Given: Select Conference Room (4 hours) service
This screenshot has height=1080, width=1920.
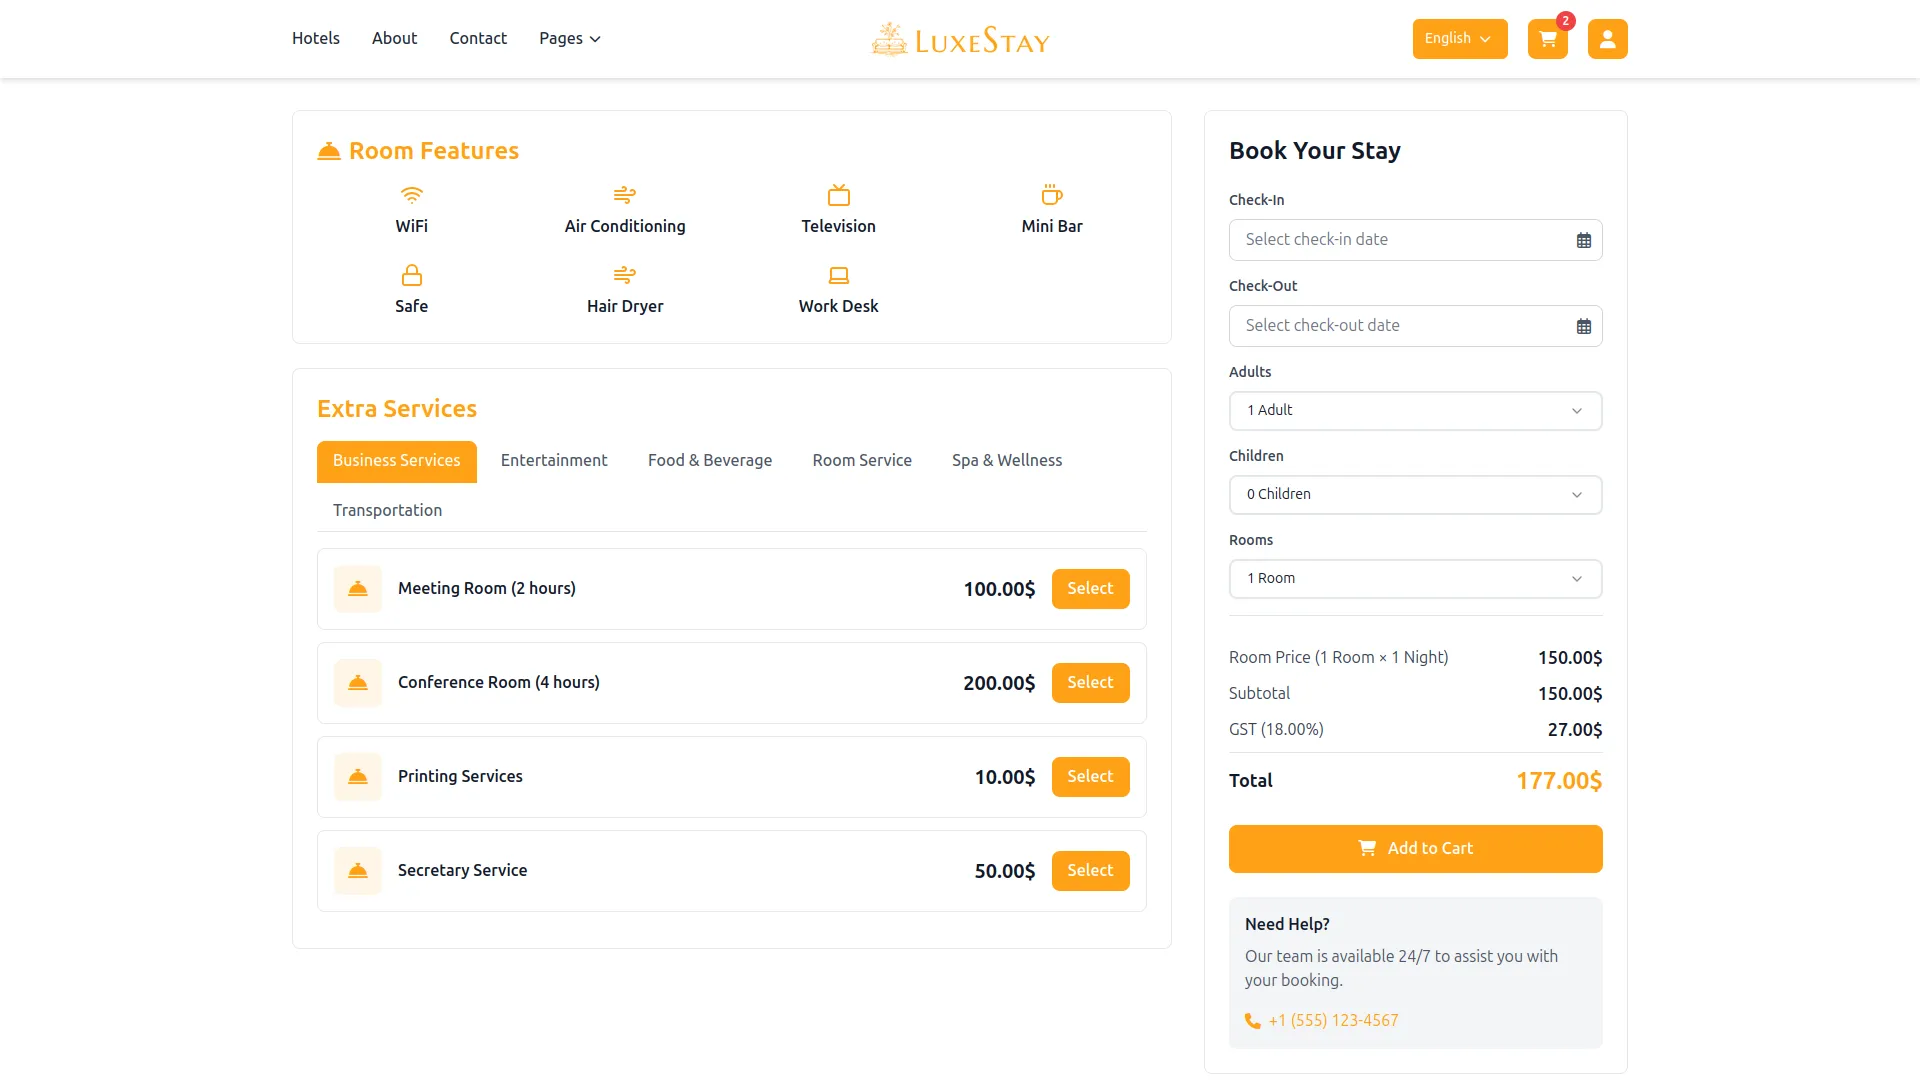Looking at the screenshot, I should pos(1090,683).
